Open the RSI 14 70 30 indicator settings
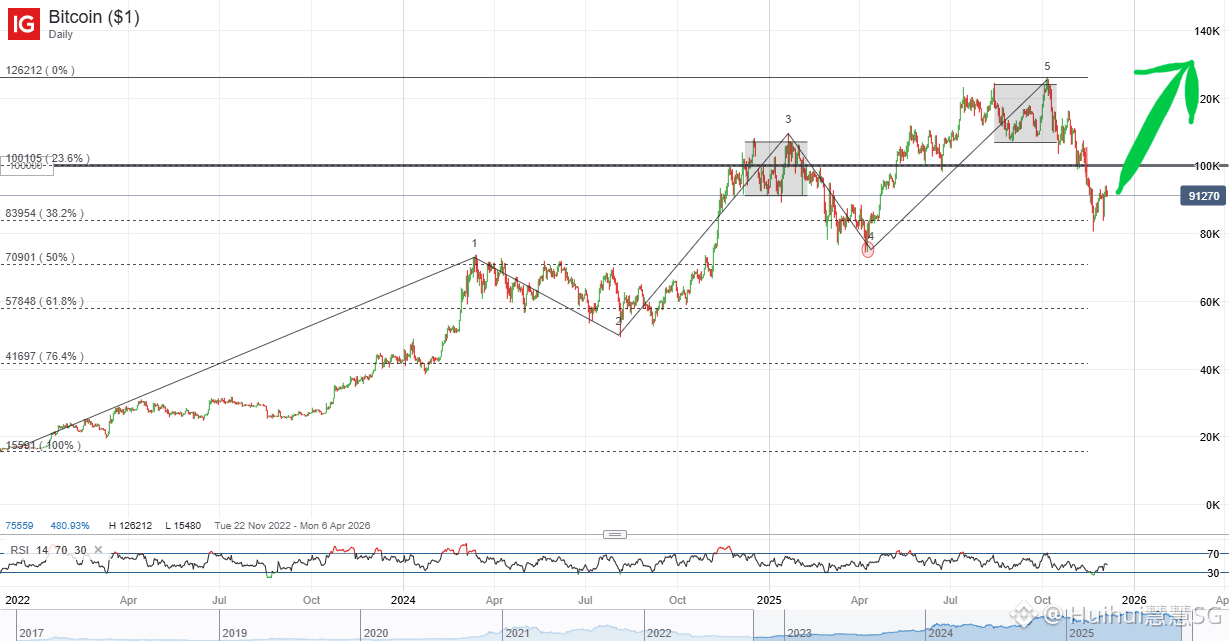This screenshot has height=641, width=1229. tap(48, 551)
